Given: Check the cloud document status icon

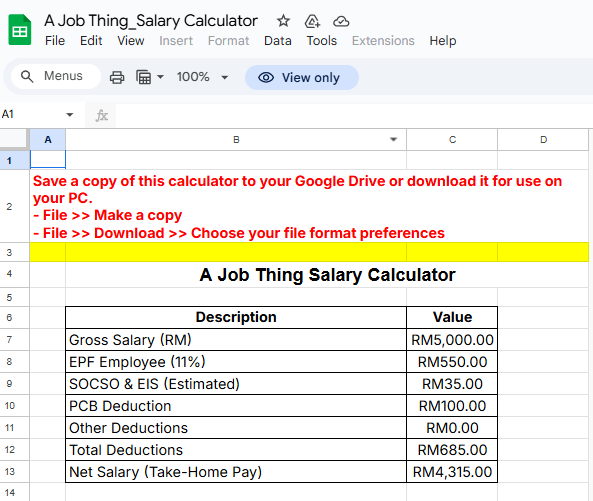Looking at the screenshot, I should (341, 21).
